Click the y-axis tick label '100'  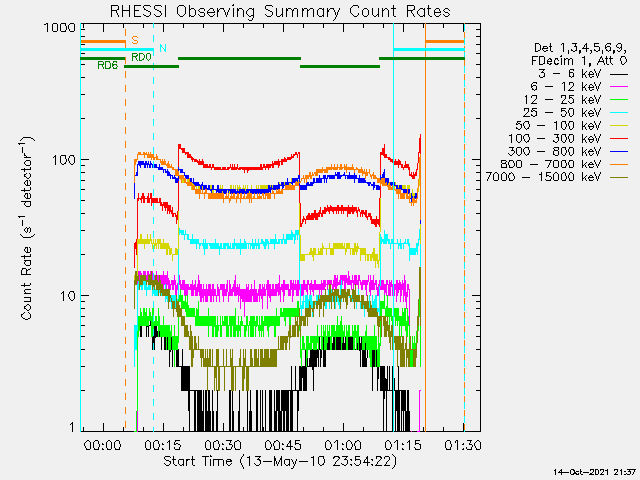point(64,160)
